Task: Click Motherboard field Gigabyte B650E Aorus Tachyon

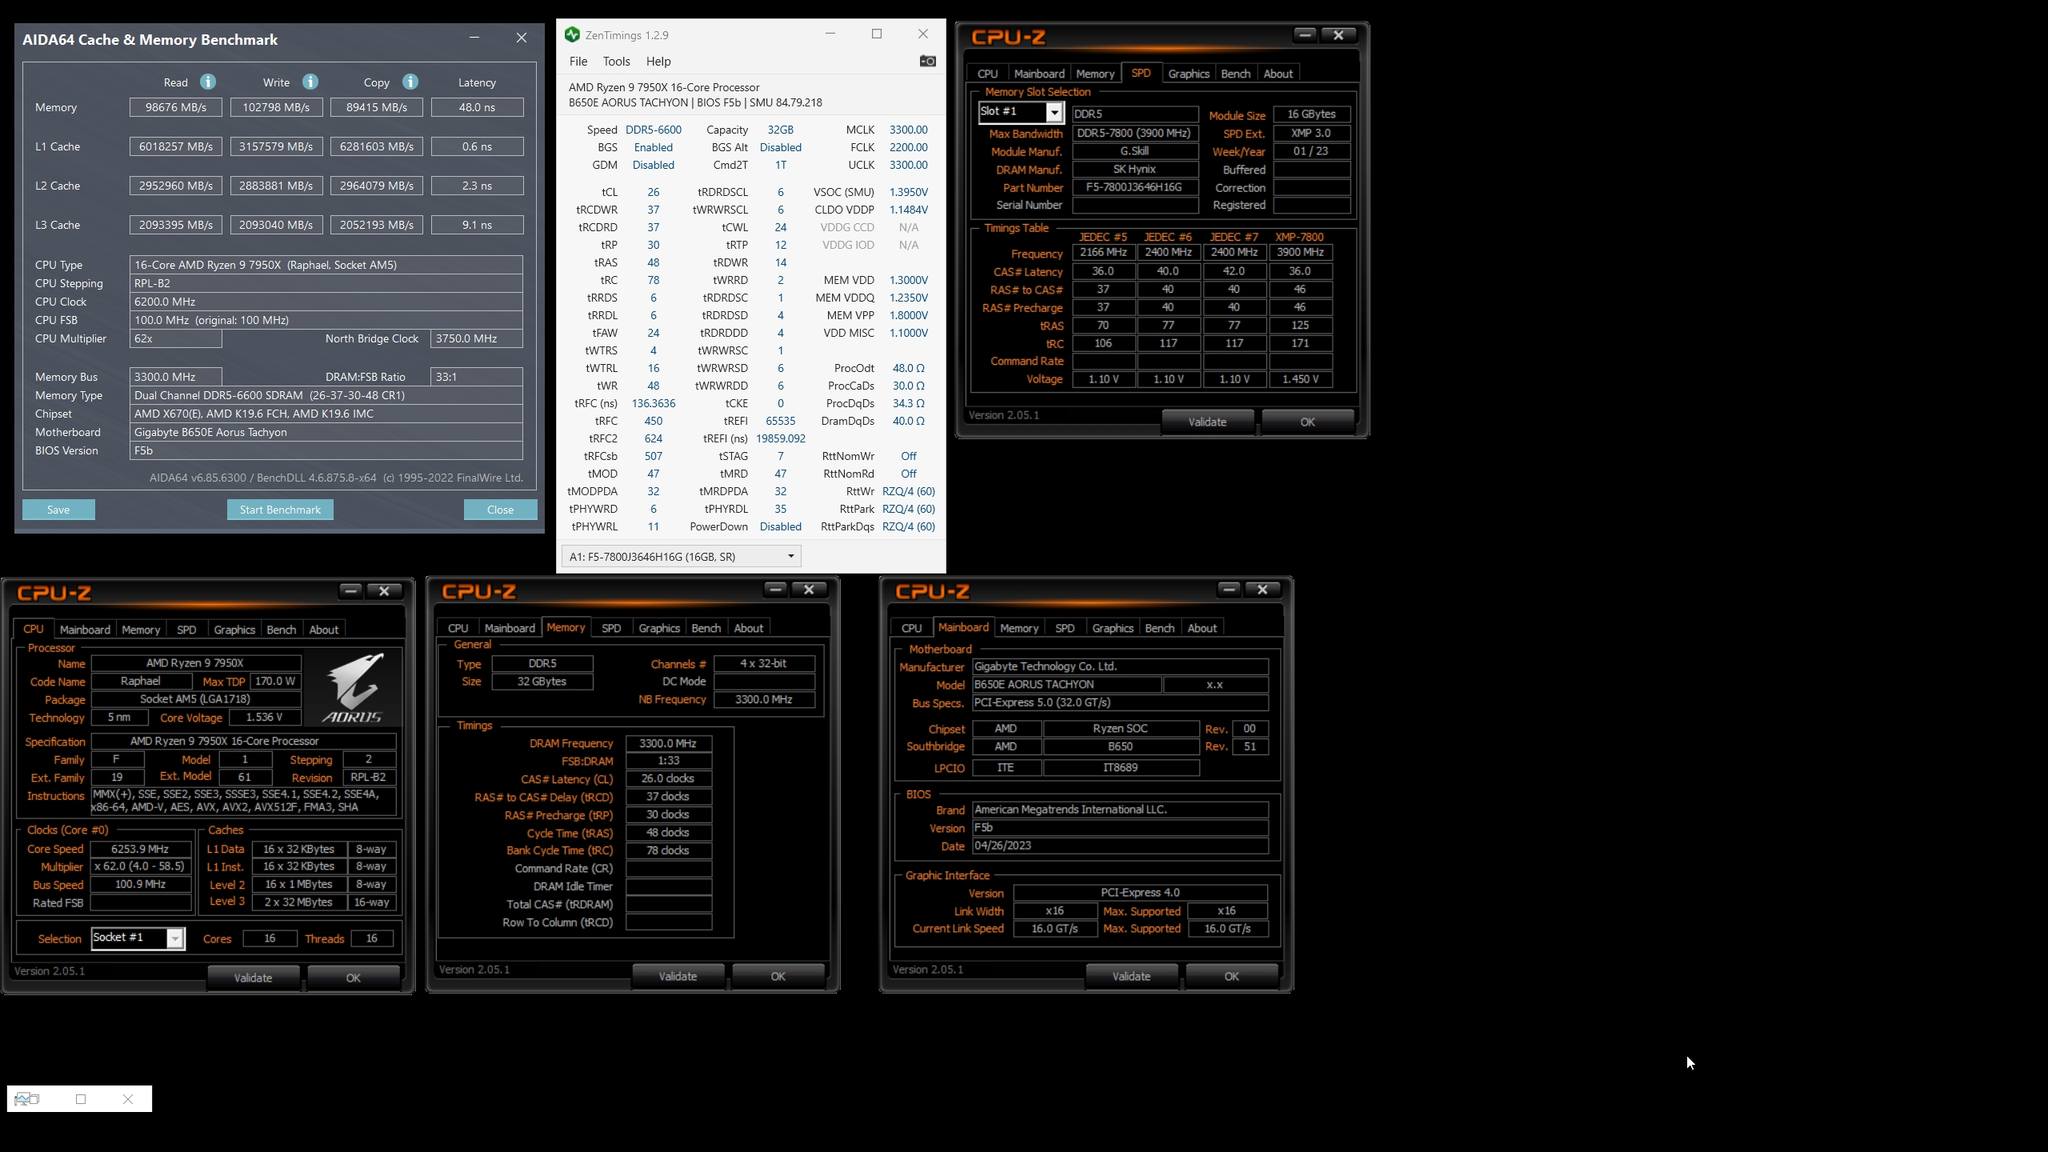Action: click(326, 432)
